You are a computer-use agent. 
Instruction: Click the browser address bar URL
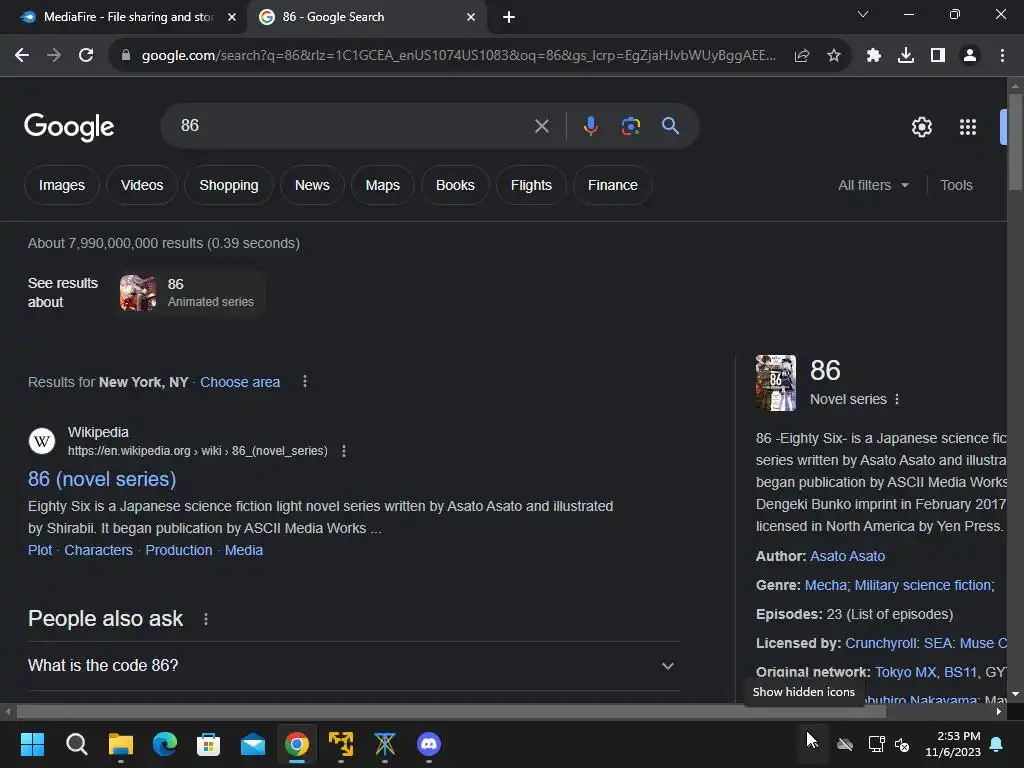pos(458,56)
